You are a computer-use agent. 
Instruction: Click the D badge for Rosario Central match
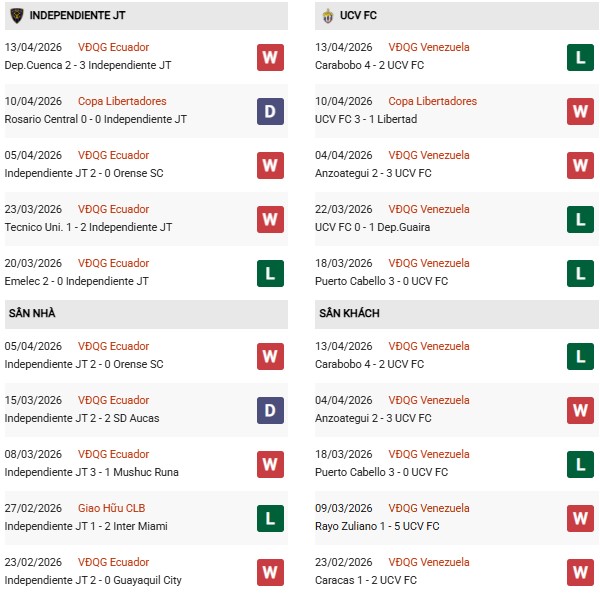270,111
